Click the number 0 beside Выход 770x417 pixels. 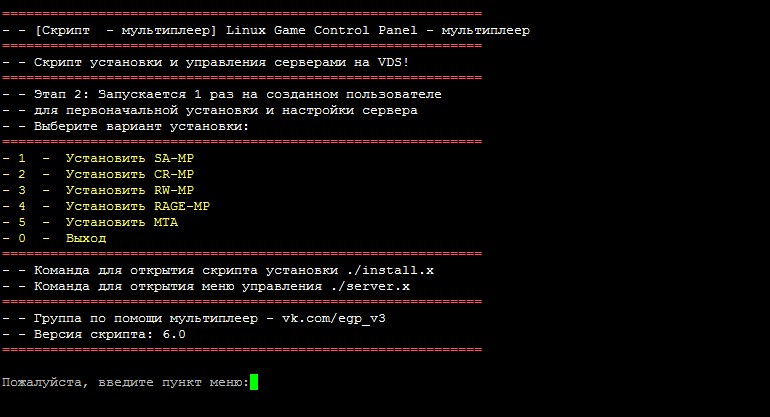pos(22,238)
